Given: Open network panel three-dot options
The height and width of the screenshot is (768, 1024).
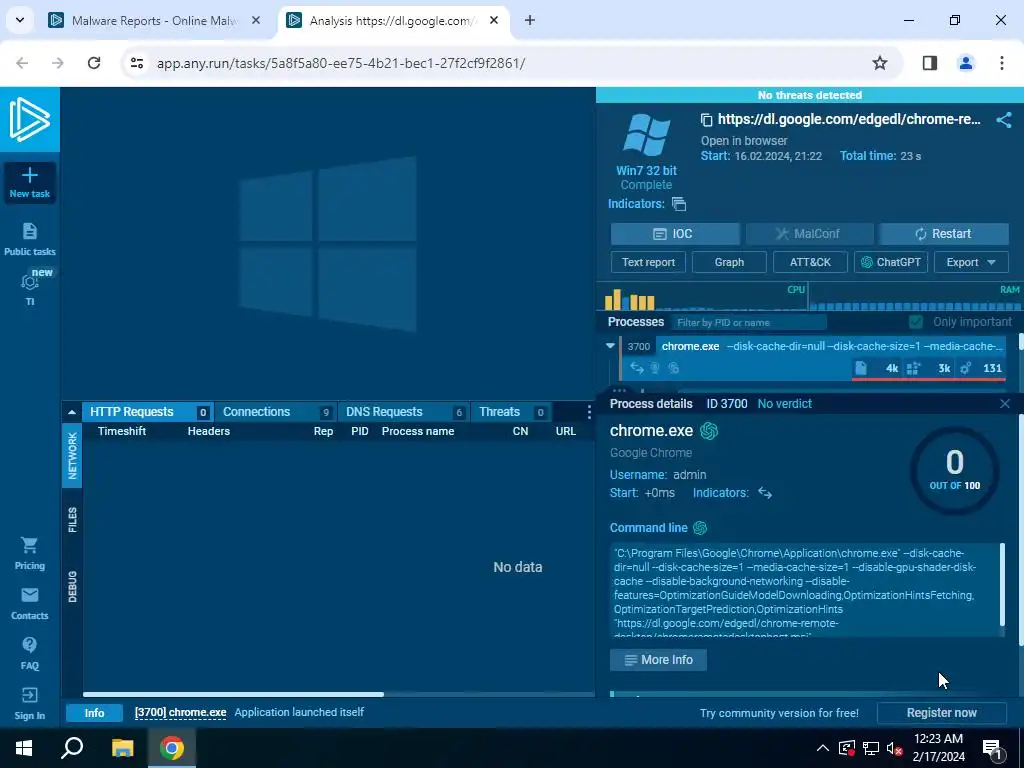Looking at the screenshot, I should 588,412.
